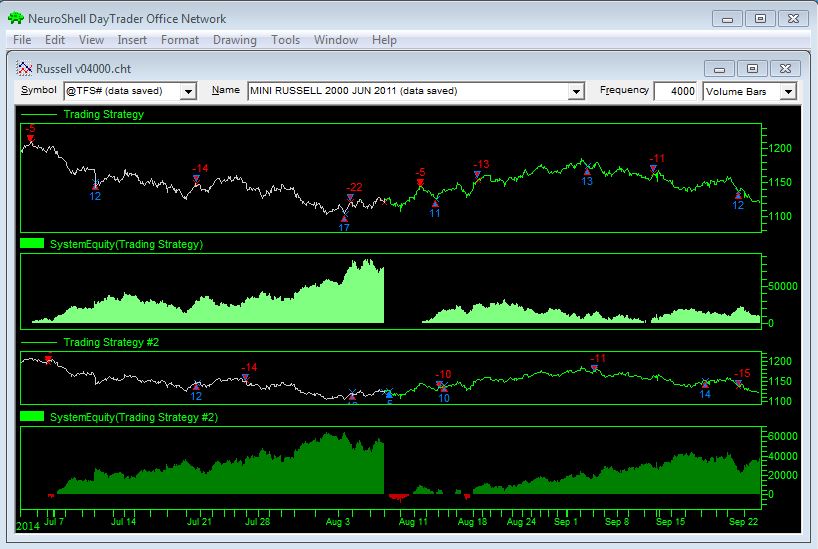Screen dimensions: 818x549
Task: Click the 60000 value on Strategy #2 equity axis
Action: (783, 436)
